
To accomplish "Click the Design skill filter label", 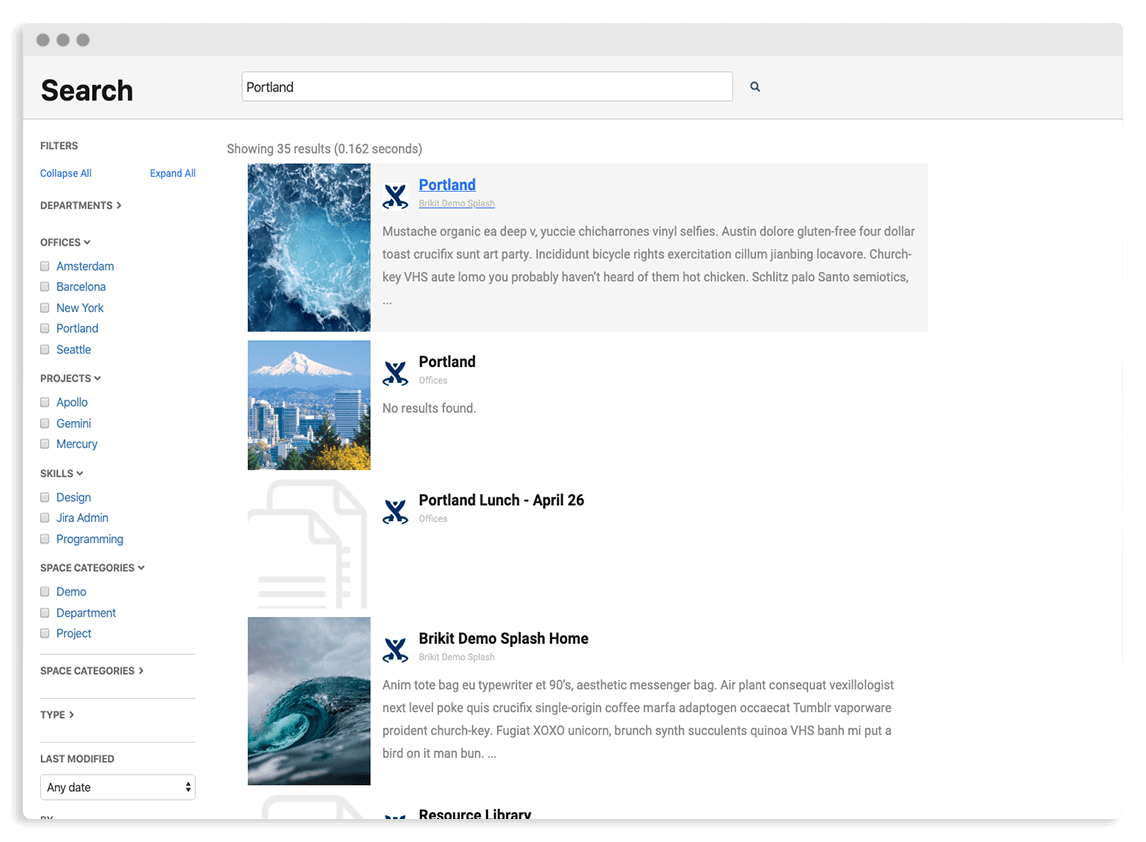I will coord(74,497).
